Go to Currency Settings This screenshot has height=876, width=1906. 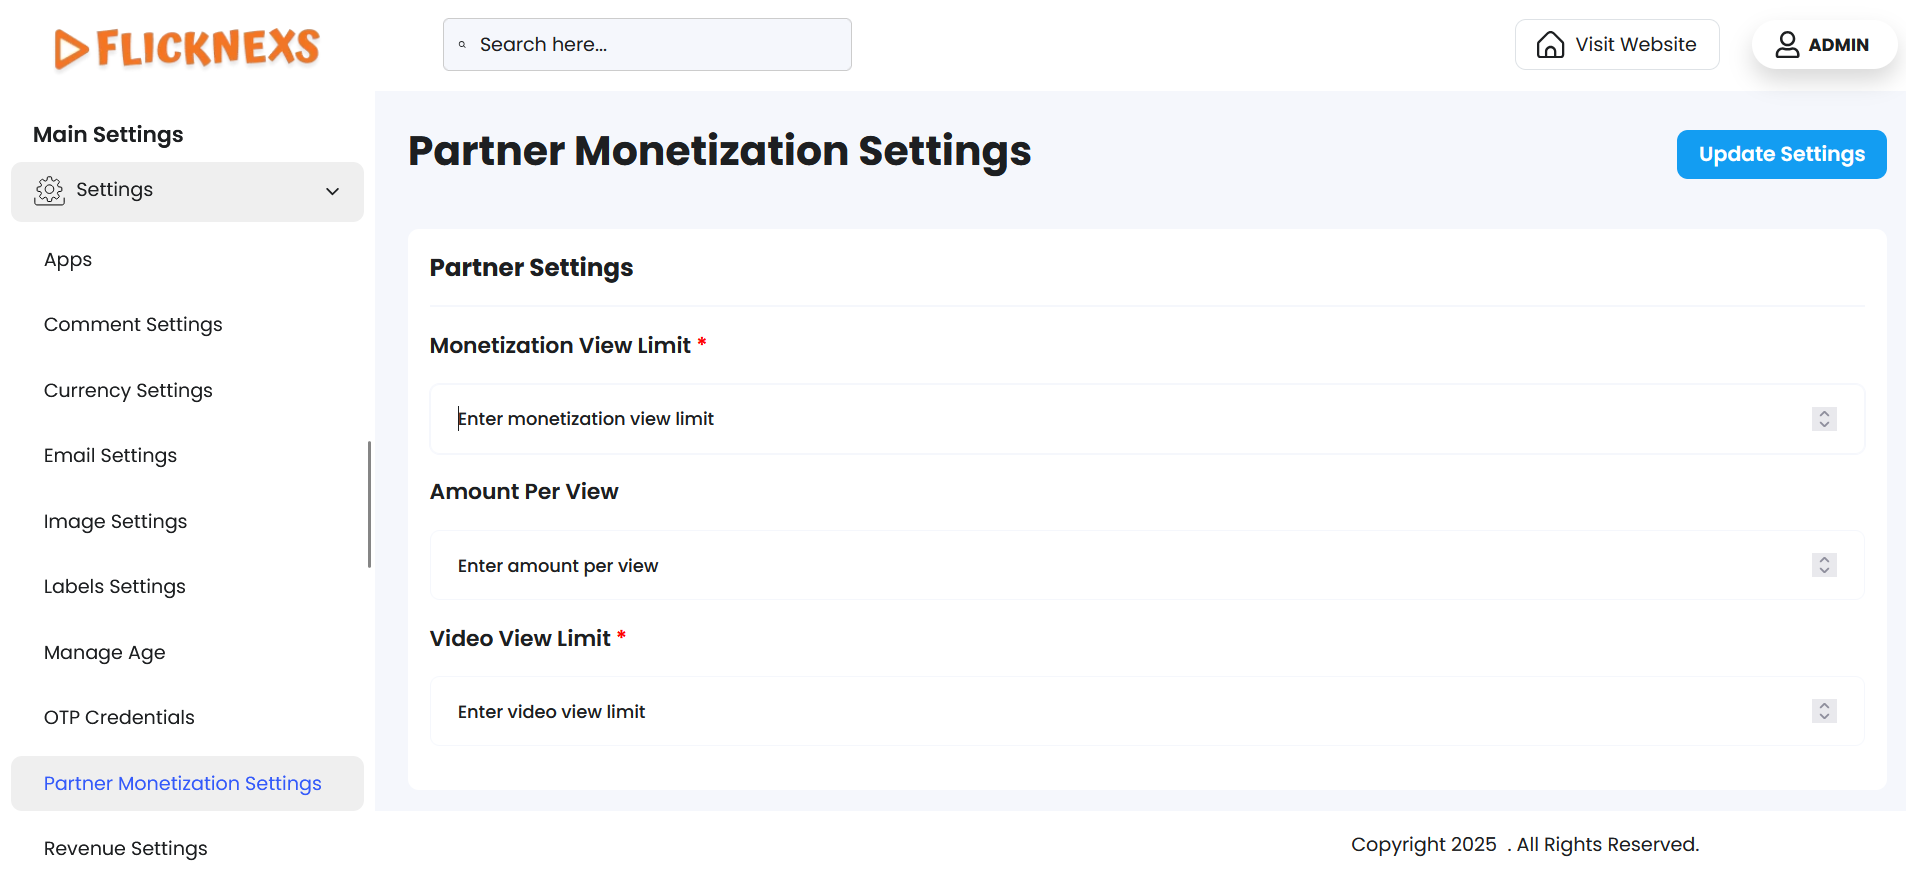[128, 391]
